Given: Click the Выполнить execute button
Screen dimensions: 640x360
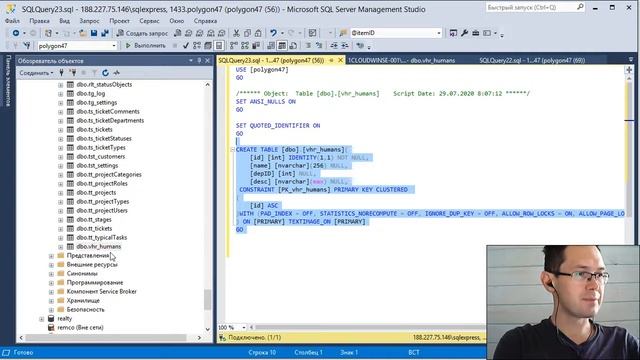Looking at the screenshot, I should click(146, 46).
